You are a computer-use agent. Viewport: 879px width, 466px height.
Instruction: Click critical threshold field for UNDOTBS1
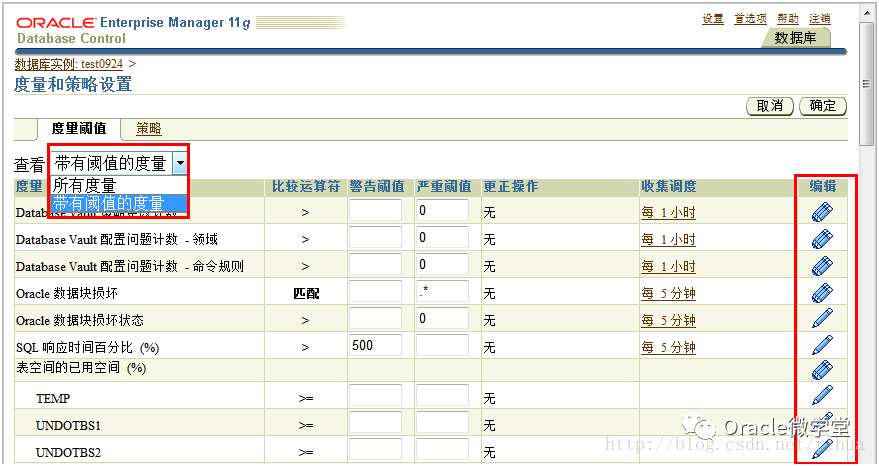pos(442,423)
